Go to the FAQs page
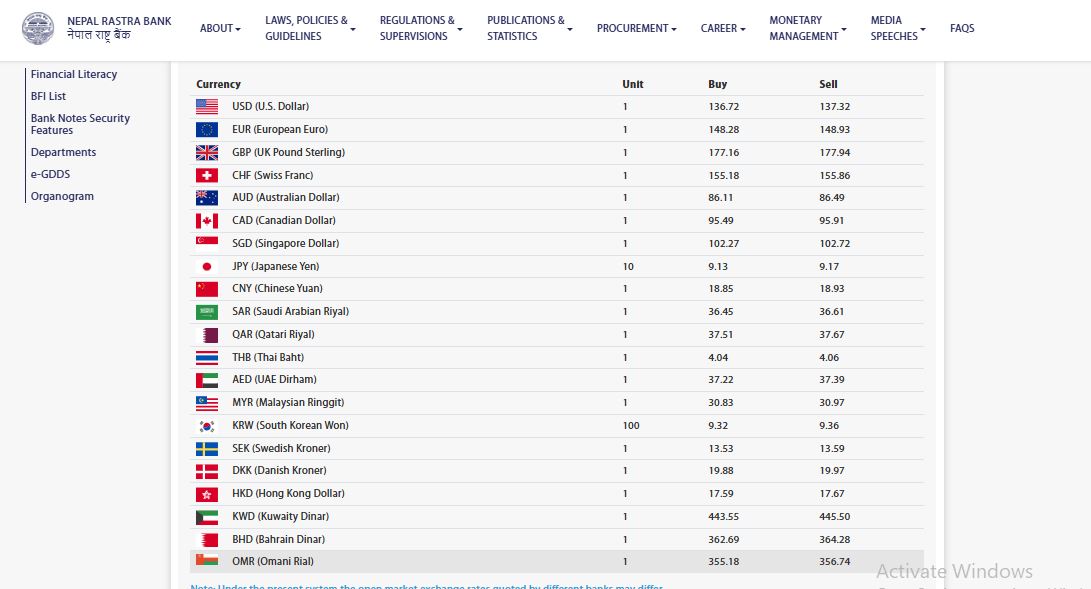 tap(962, 28)
